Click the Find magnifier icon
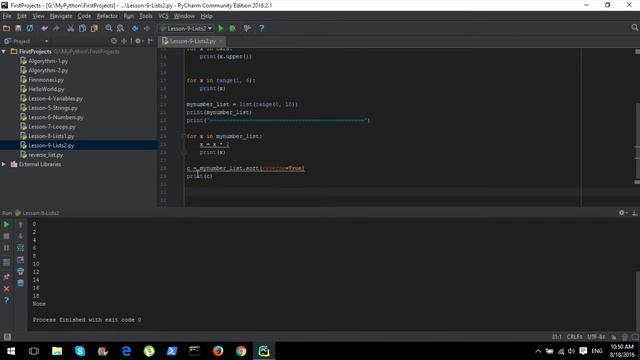640x360 pixels. coord(109,28)
